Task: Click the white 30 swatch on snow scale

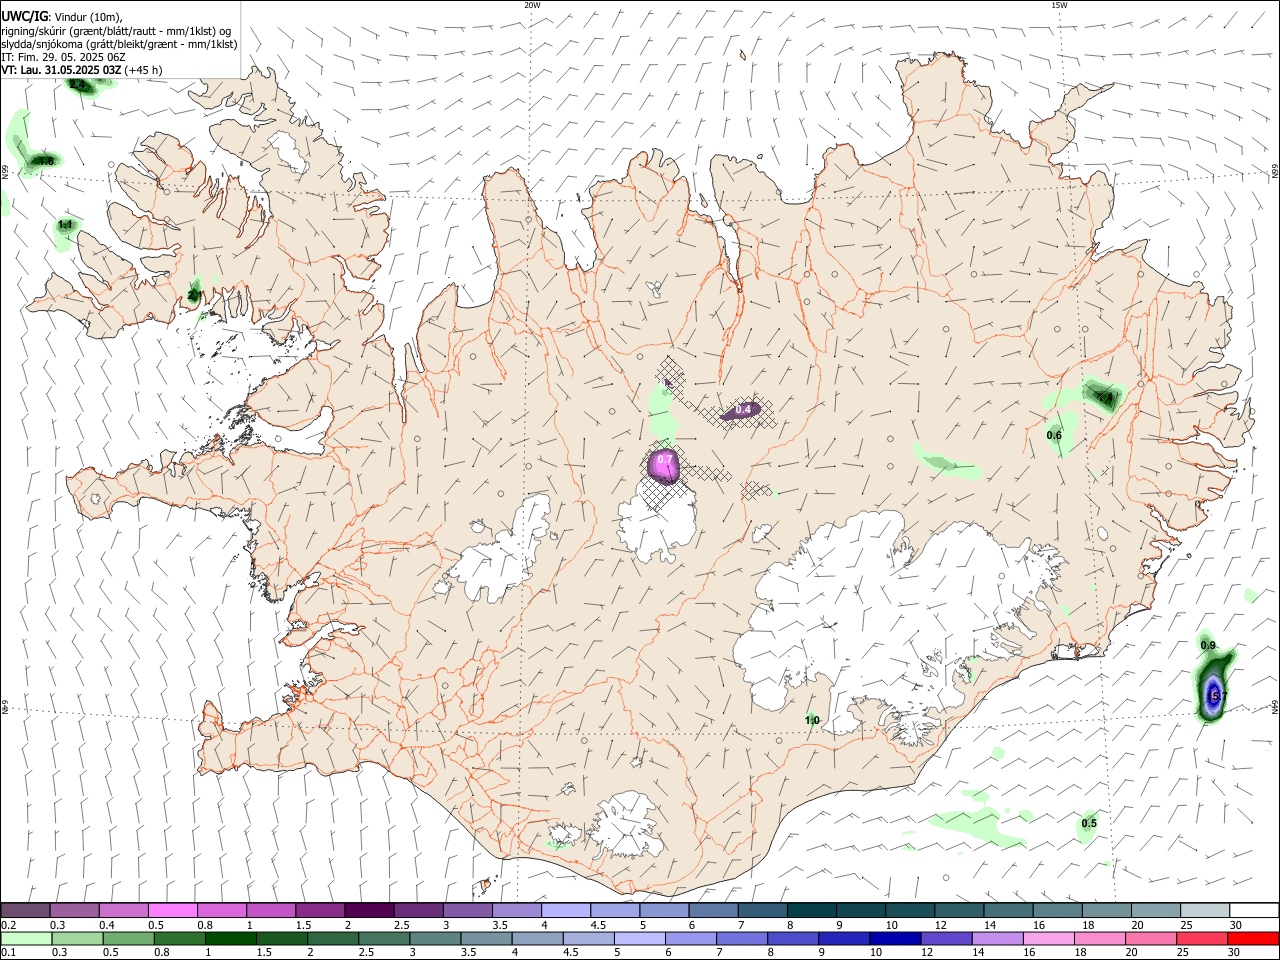Action: click(1253, 910)
